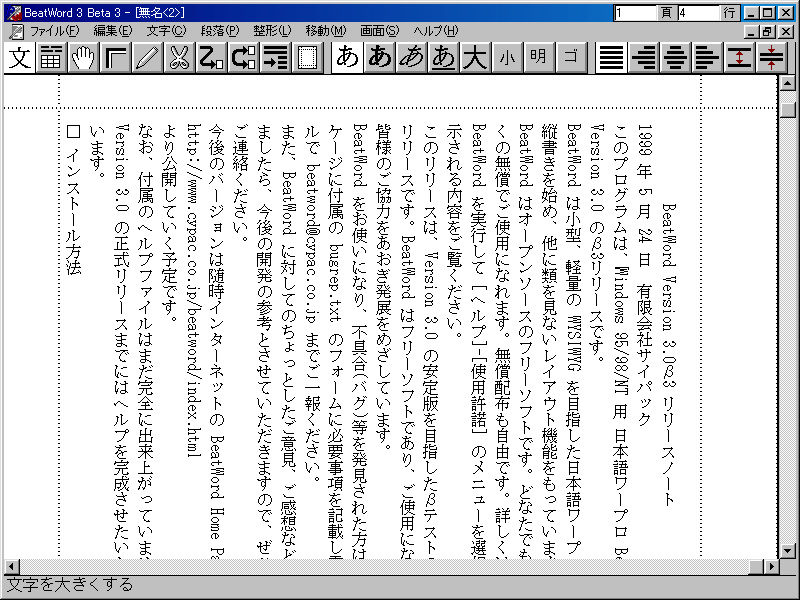Open the 移動(M) menu
Viewport: 800px width, 600px height.
[326, 31]
